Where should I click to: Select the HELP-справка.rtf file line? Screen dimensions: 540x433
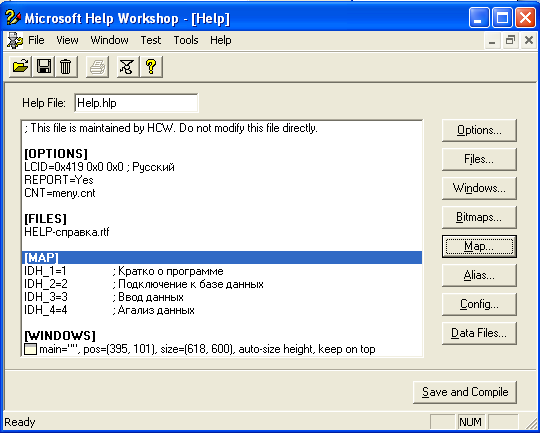coord(67,232)
